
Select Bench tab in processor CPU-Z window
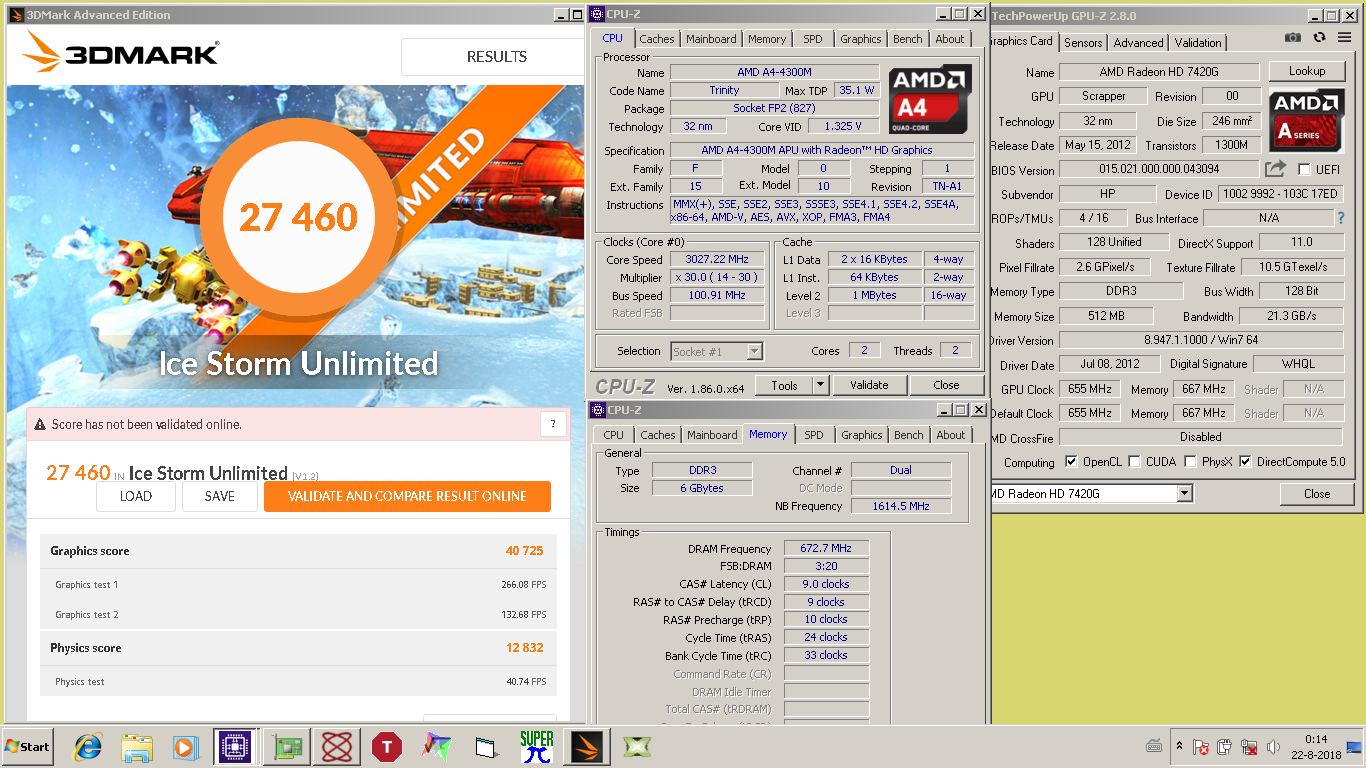click(908, 39)
